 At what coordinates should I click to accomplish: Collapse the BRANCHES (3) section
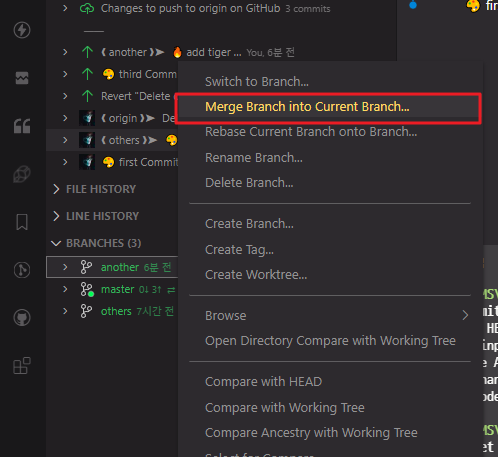tap(56, 243)
